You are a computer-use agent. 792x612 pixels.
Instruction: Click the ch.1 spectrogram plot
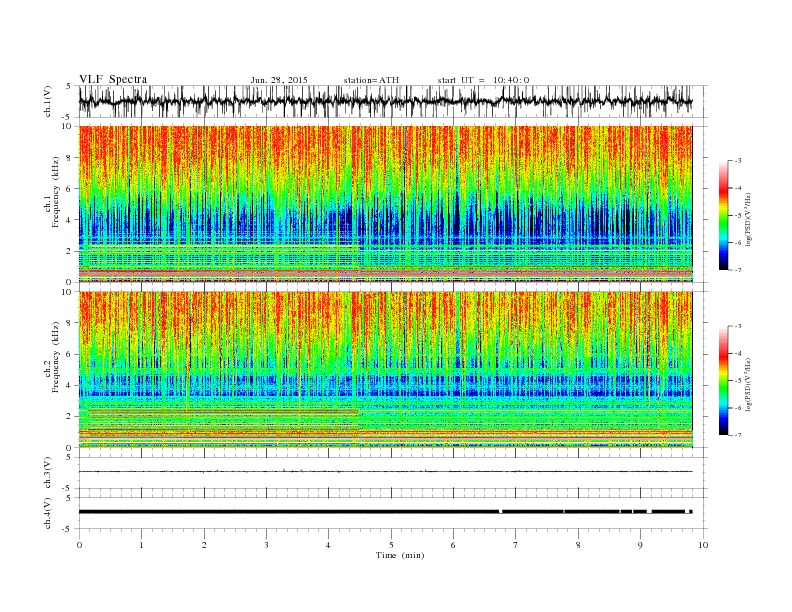tap(385, 204)
